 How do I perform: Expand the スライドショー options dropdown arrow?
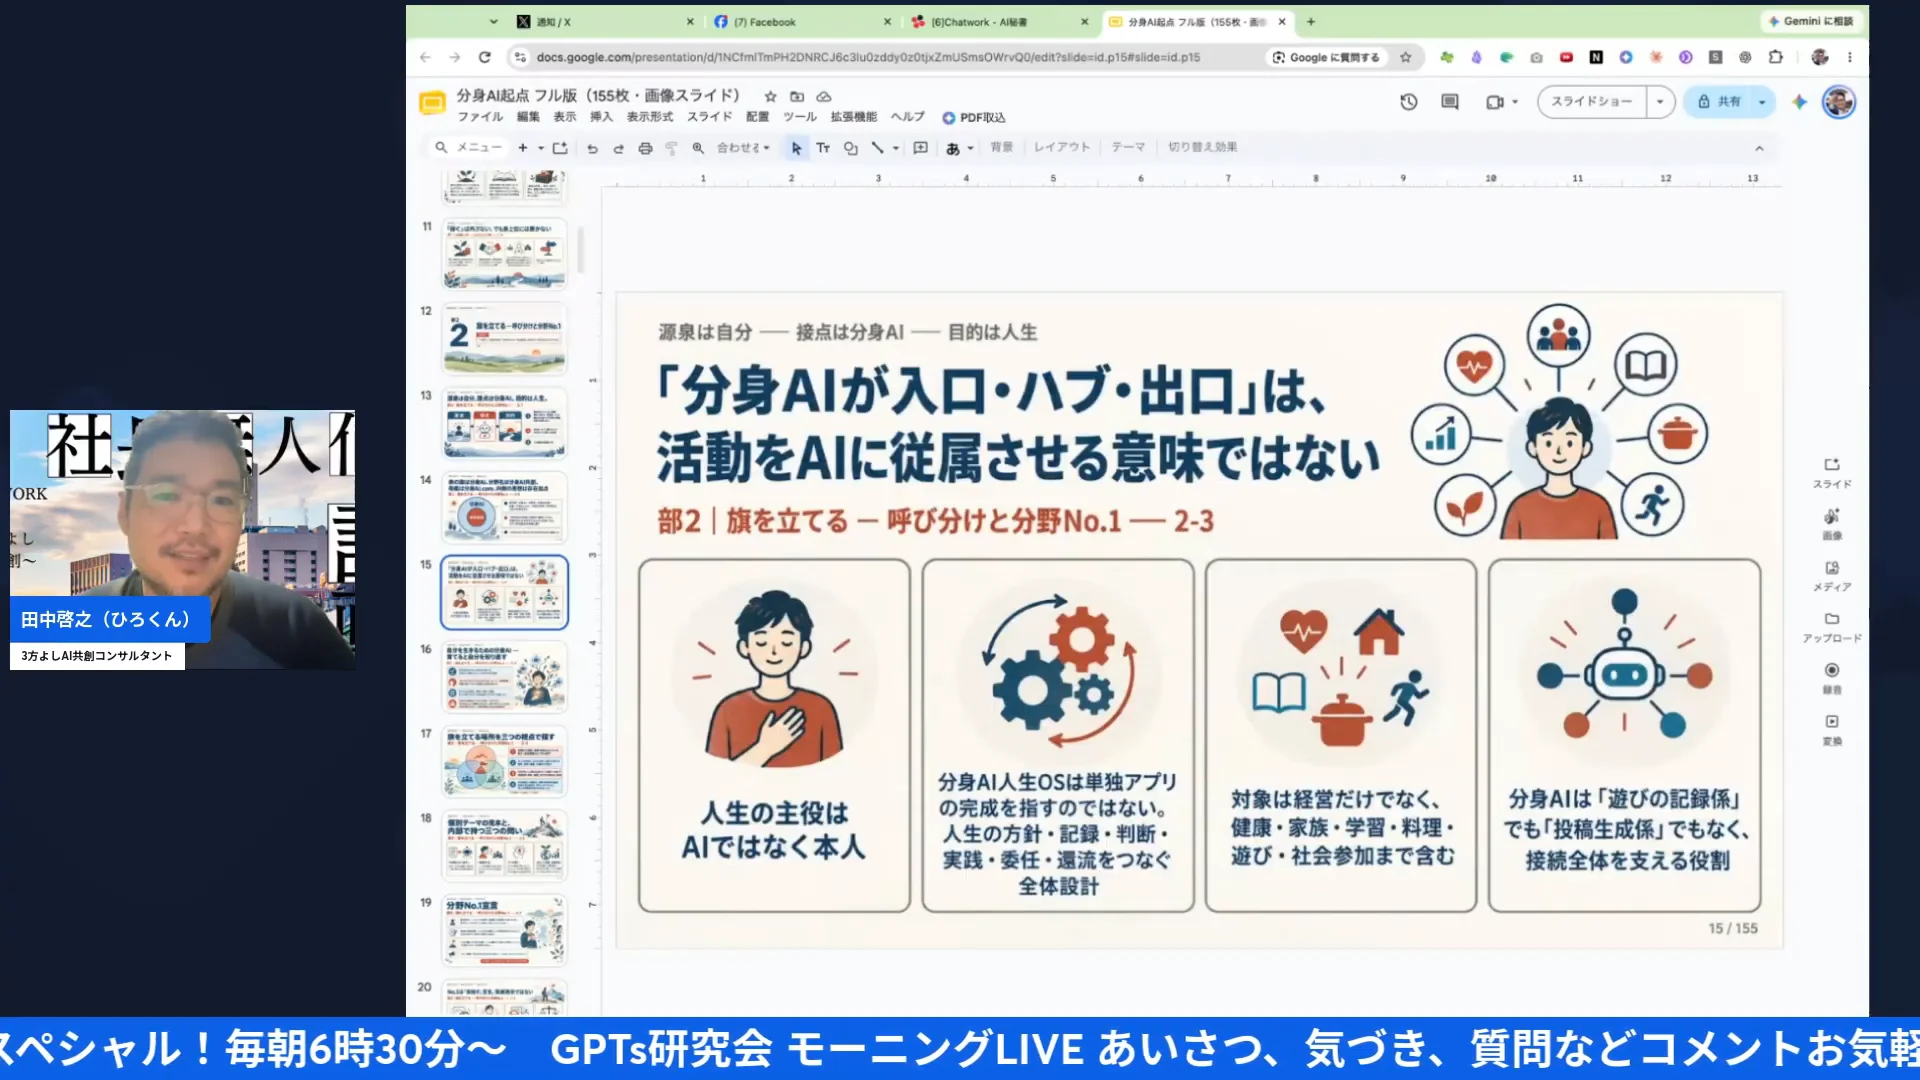pos(1660,102)
